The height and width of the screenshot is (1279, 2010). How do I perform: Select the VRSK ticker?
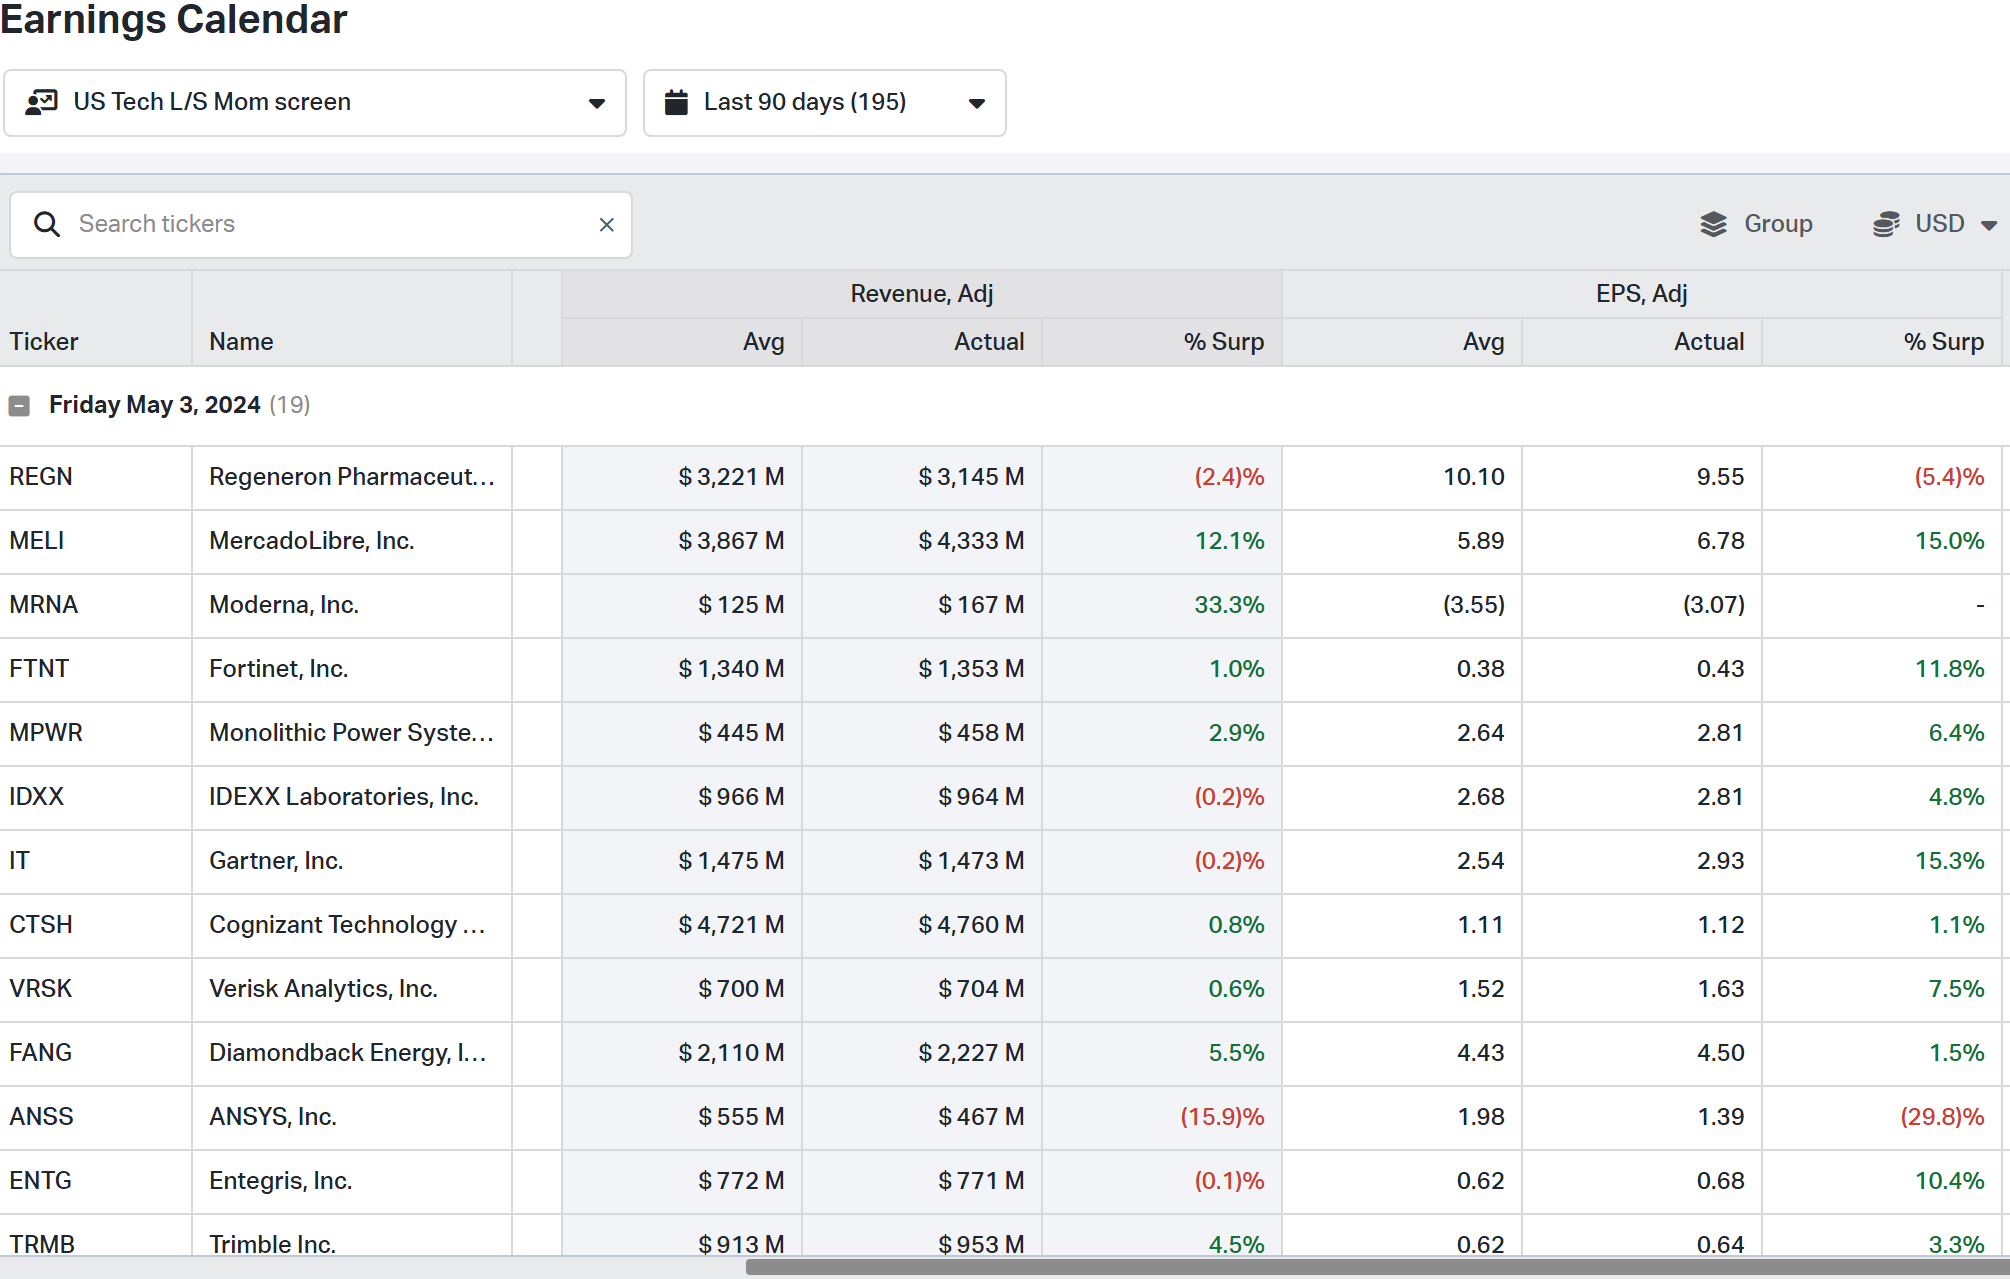coord(41,989)
